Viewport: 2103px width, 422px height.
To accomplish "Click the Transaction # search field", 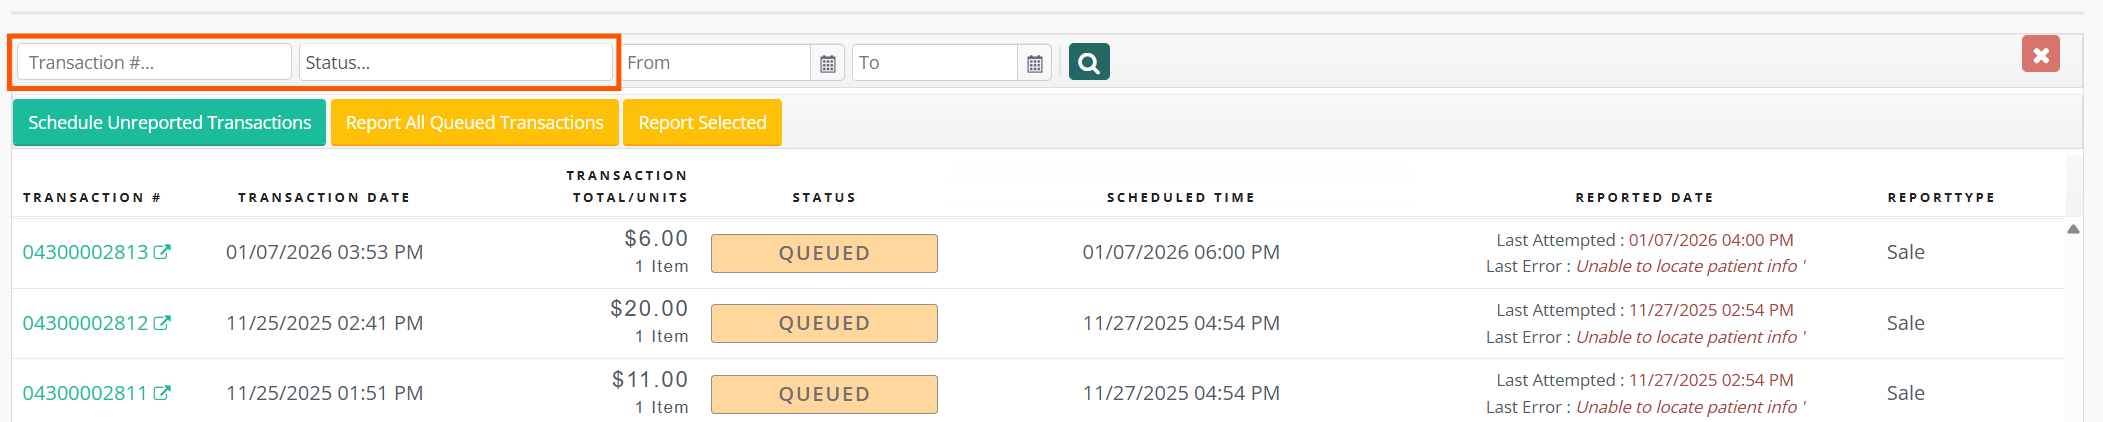I will [154, 62].
